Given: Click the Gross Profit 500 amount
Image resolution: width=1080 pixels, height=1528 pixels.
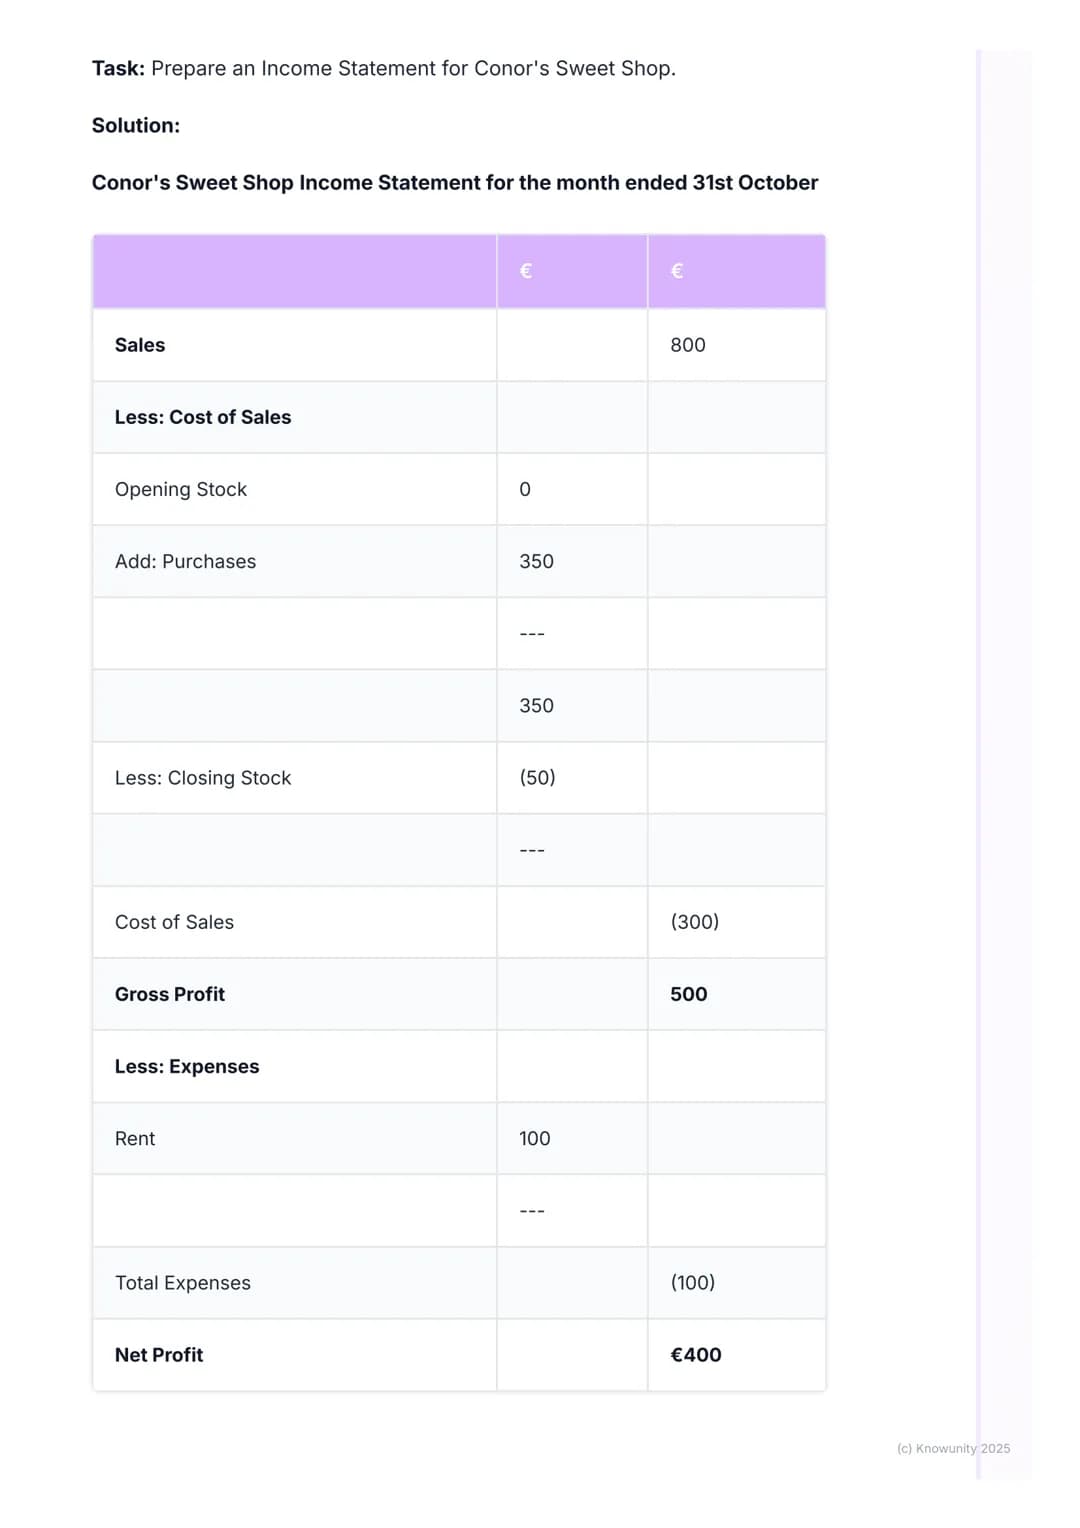Looking at the screenshot, I should click(689, 994).
